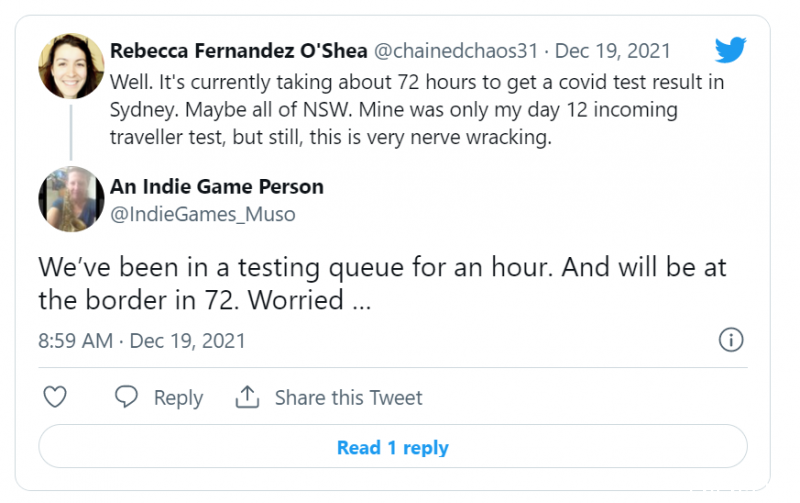Viewport: 800px width, 503px height.
Task: Click the Read 1 reply button
Action: 393,446
